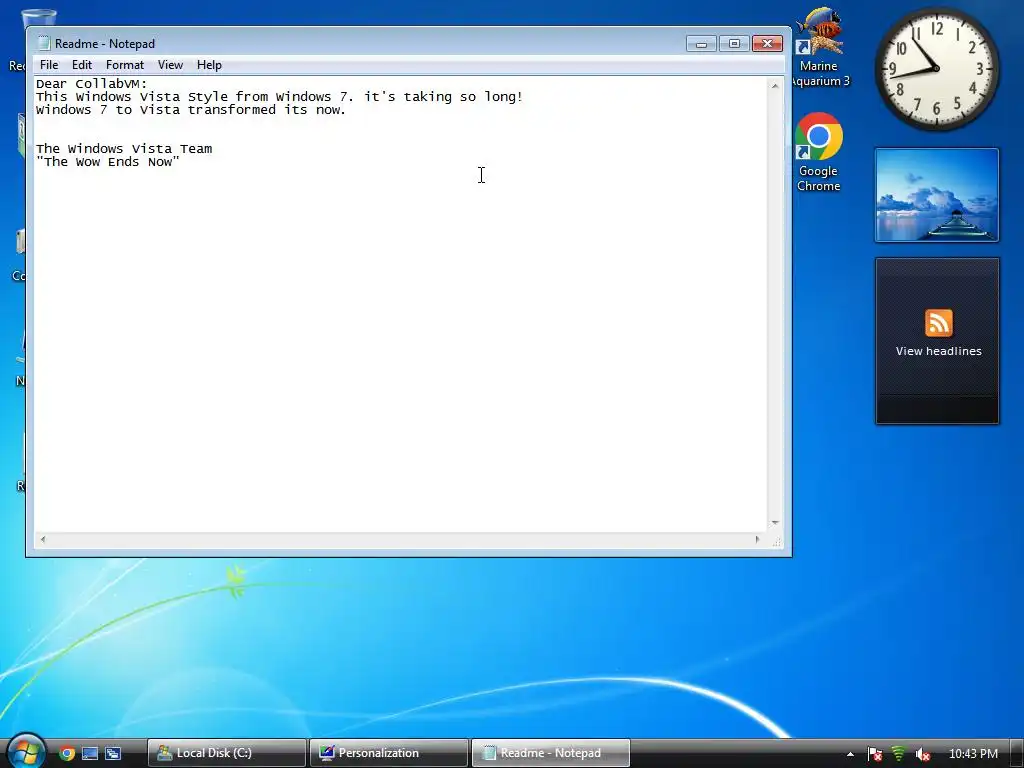This screenshot has width=1024, height=768.
Task: Open Google Chrome desktop shortcut
Action: point(818,152)
